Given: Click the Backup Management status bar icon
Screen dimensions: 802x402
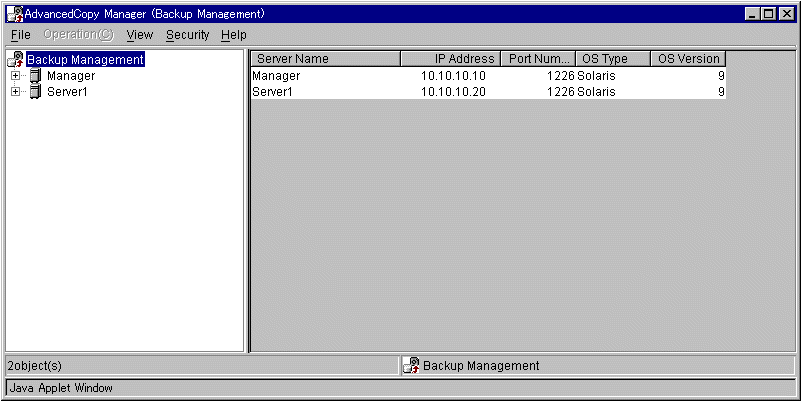Looking at the screenshot, I should 411,366.
